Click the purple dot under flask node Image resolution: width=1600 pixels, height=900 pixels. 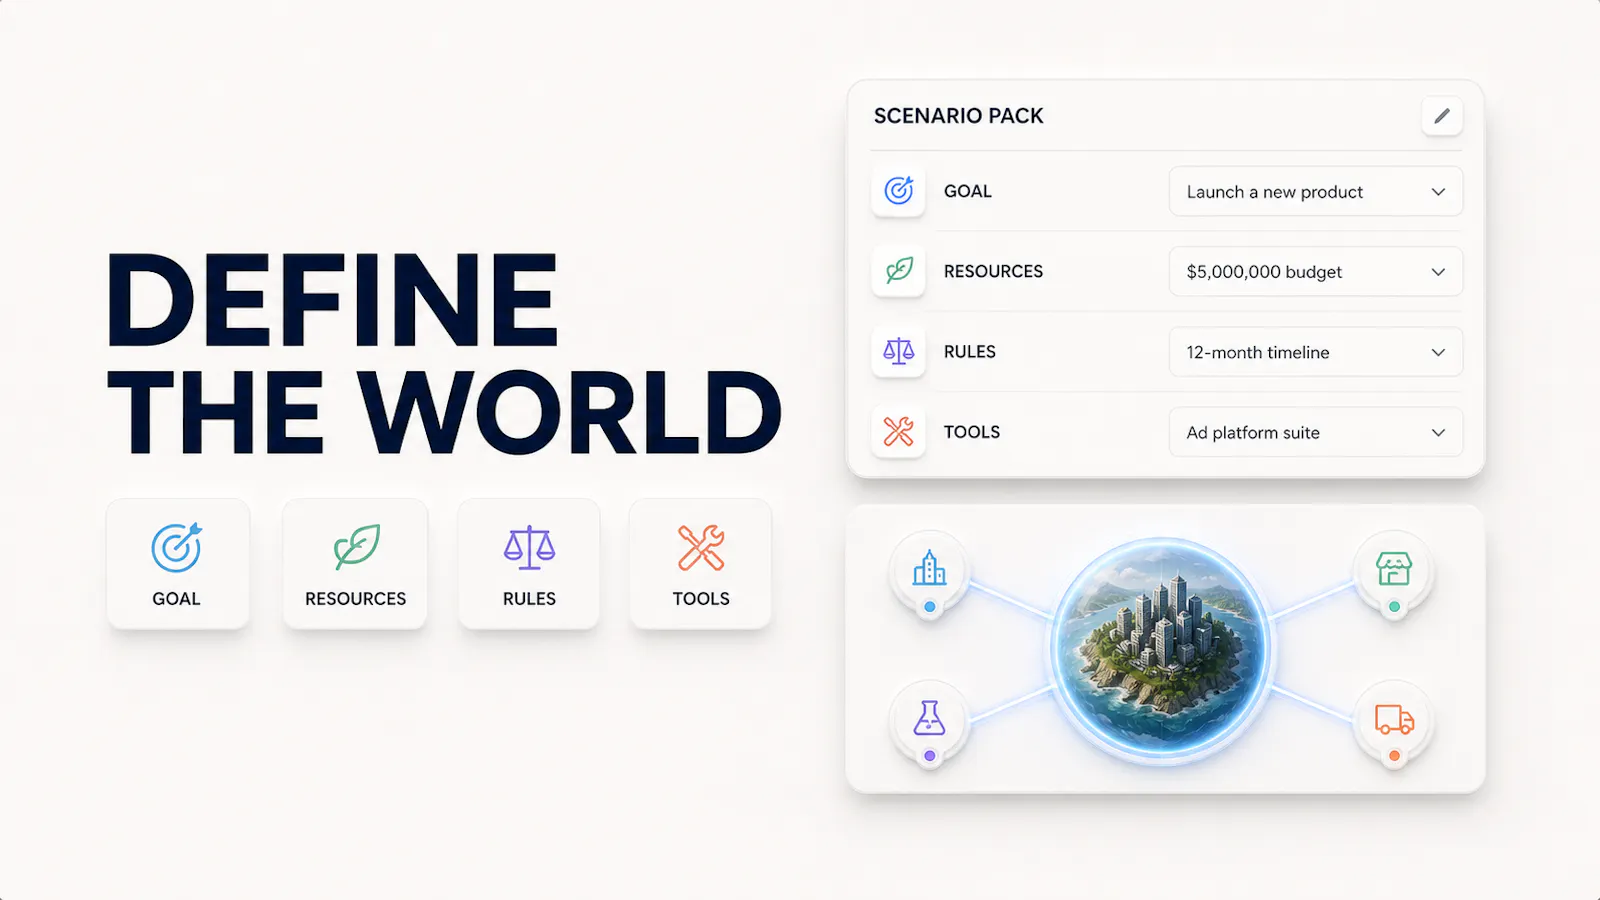pyautogui.click(x=930, y=756)
